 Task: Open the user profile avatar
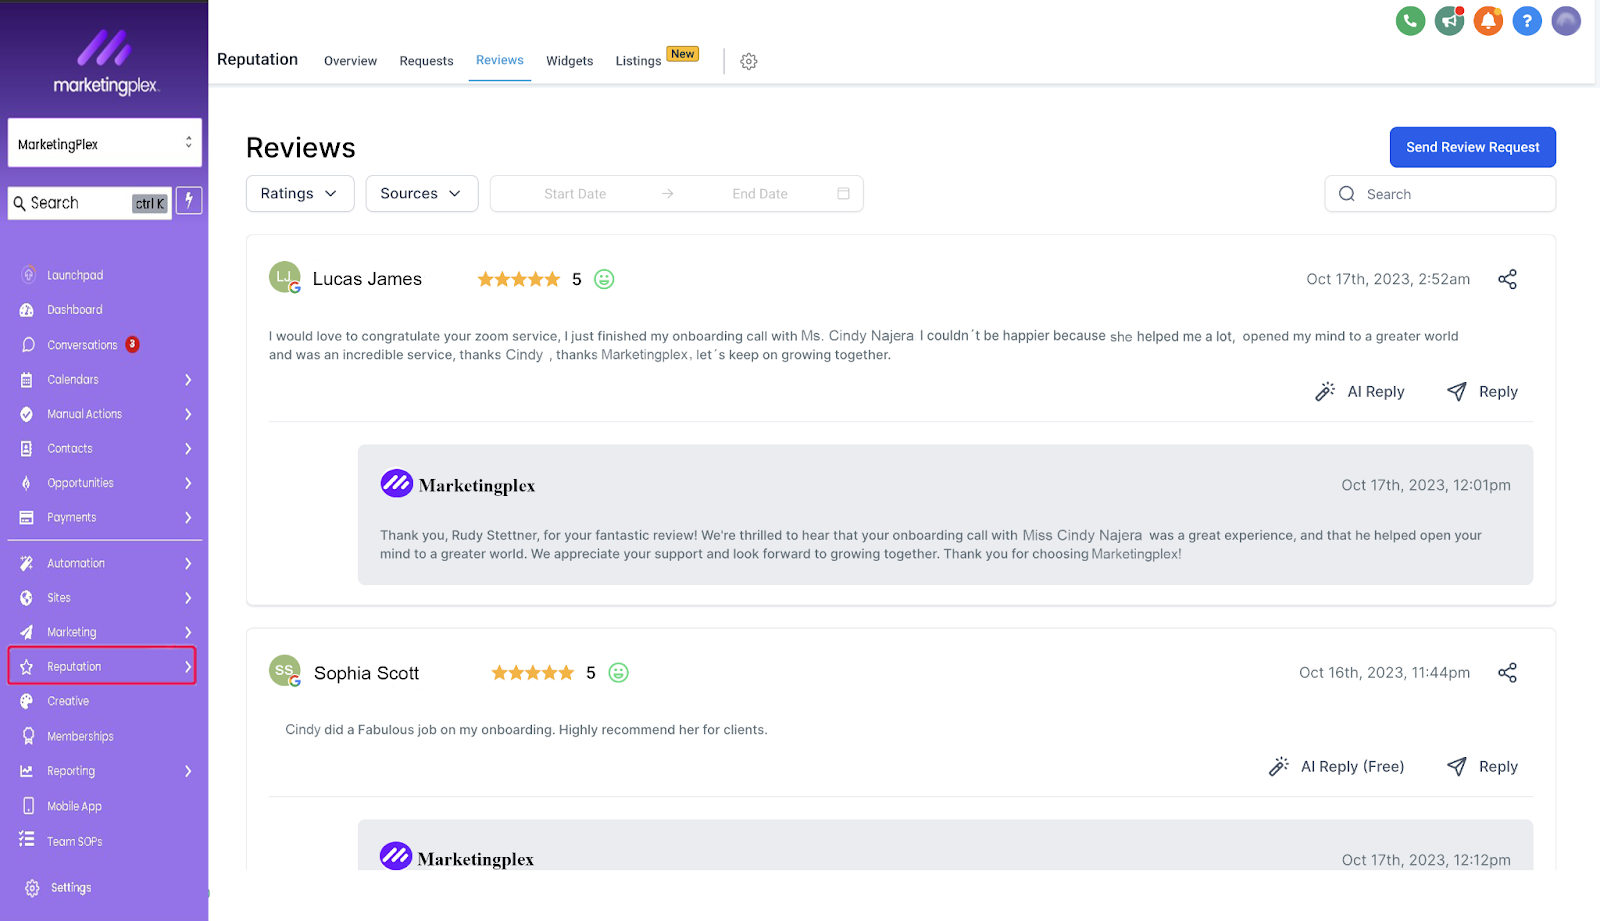click(x=1566, y=20)
